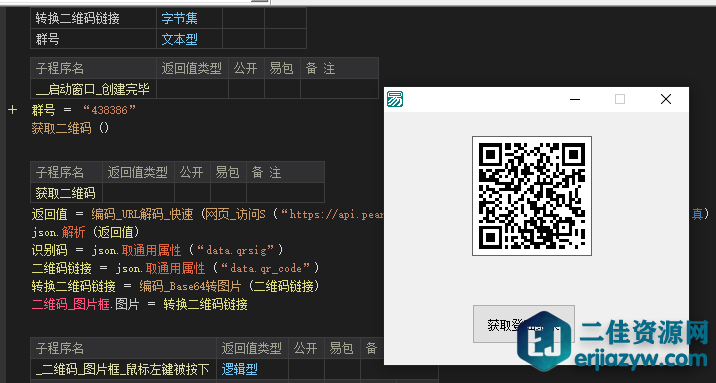The height and width of the screenshot is (383, 716).
Task: Select the 转换二维码链接 variable name cell
Action: pyautogui.click(x=94, y=18)
